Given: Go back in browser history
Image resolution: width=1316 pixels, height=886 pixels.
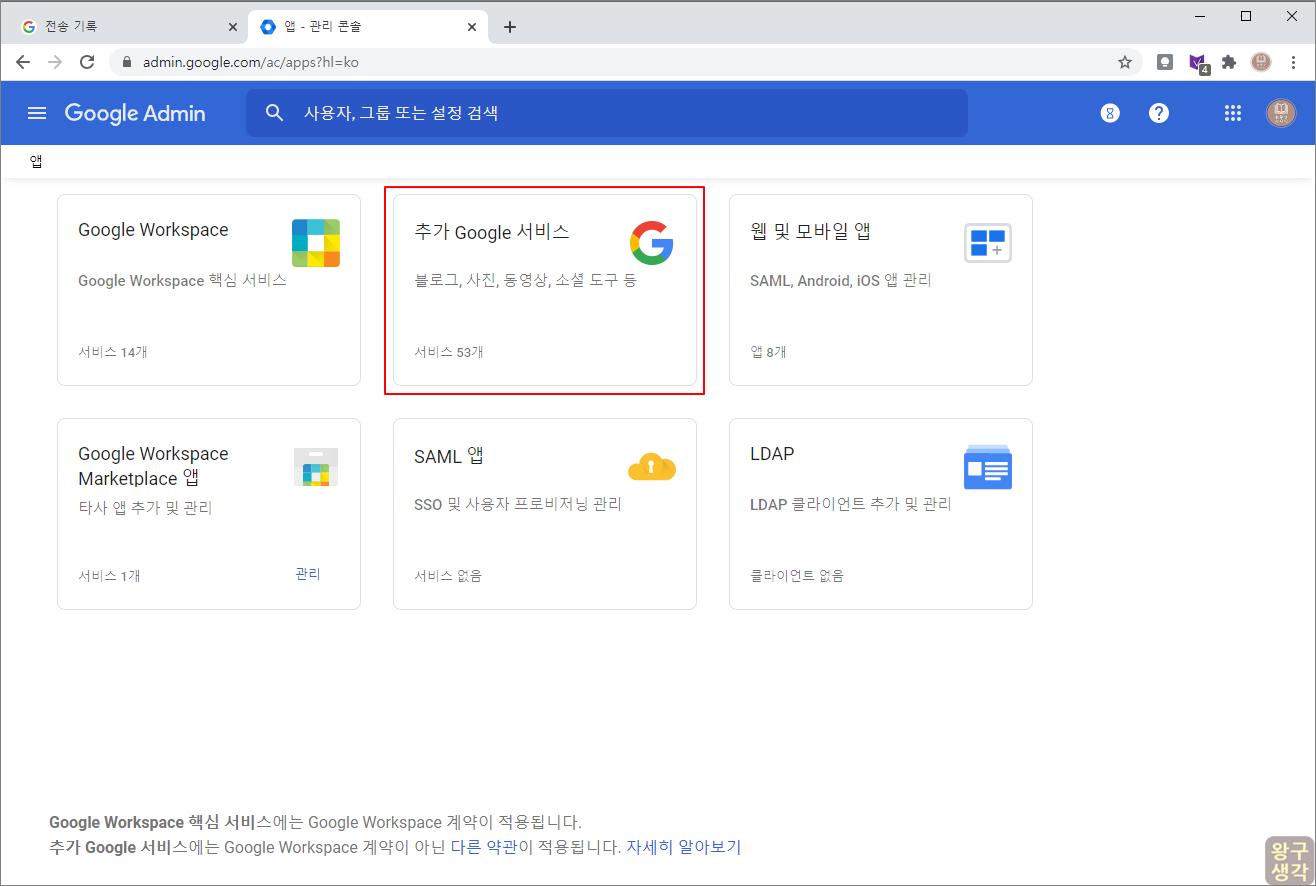Looking at the screenshot, I should [23, 62].
